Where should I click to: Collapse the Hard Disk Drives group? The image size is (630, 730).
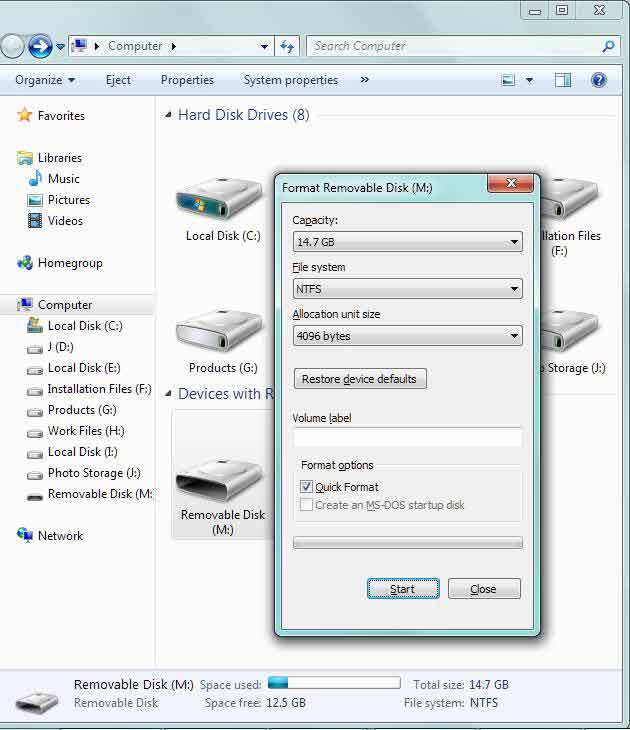click(168, 115)
